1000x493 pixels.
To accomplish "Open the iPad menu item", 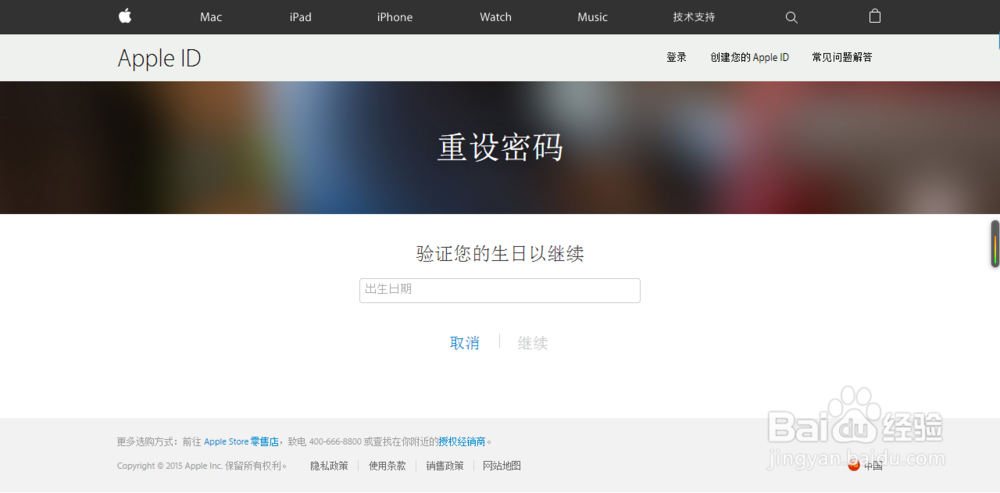I will pos(300,17).
